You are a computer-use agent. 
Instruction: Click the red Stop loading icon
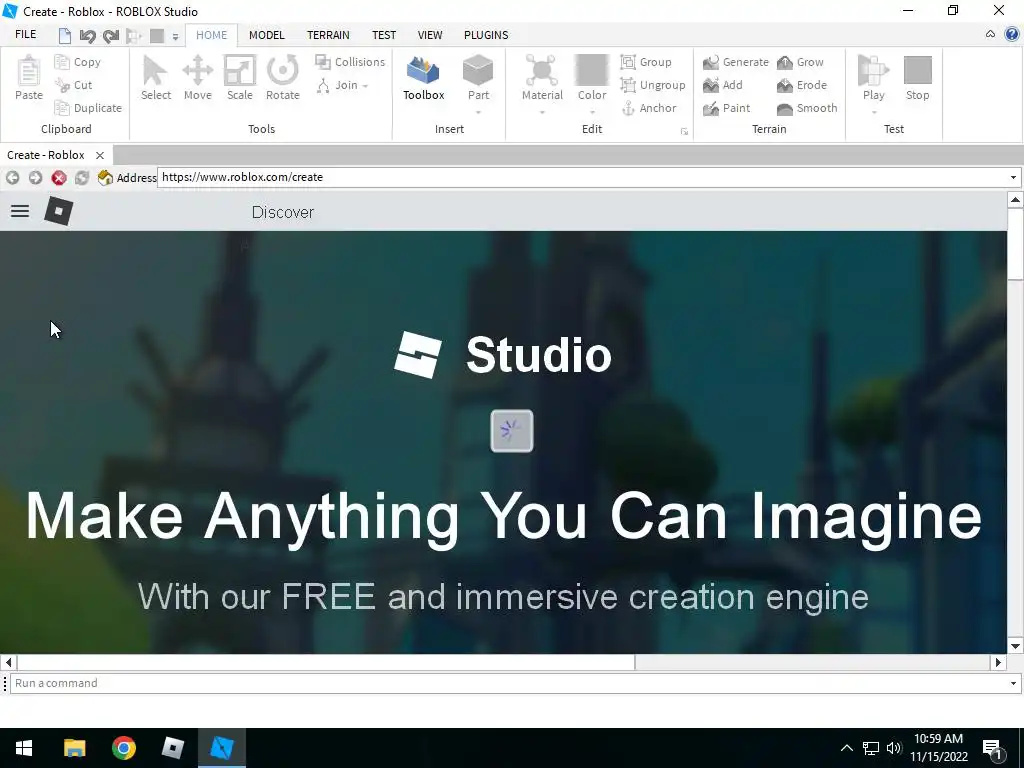[59, 178]
